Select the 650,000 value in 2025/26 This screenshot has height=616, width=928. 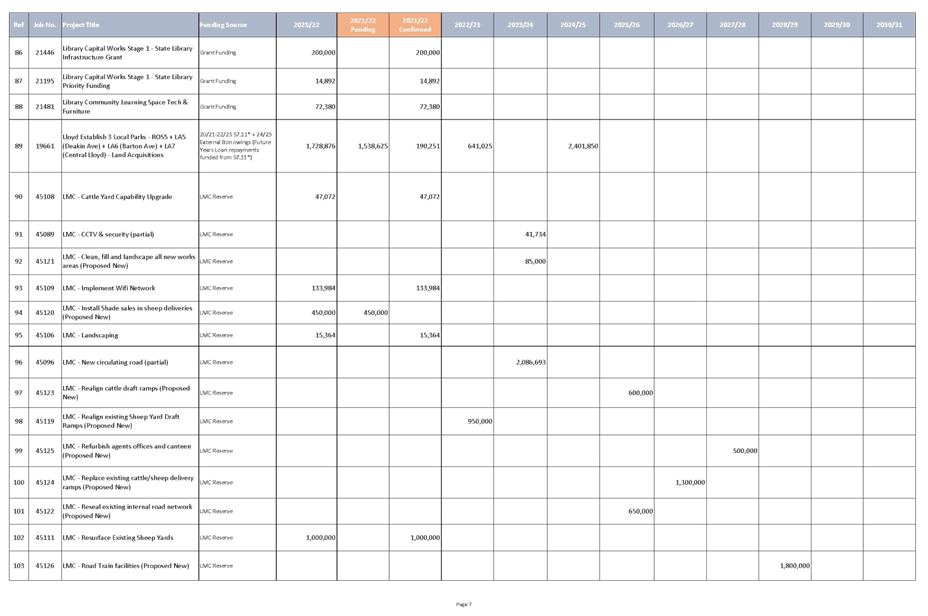[640, 511]
